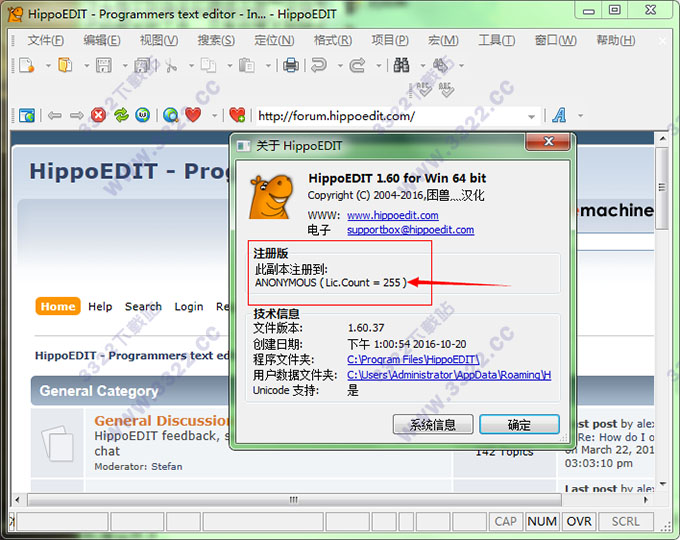
Task: Open the 文件(F) menu
Action: 46,40
